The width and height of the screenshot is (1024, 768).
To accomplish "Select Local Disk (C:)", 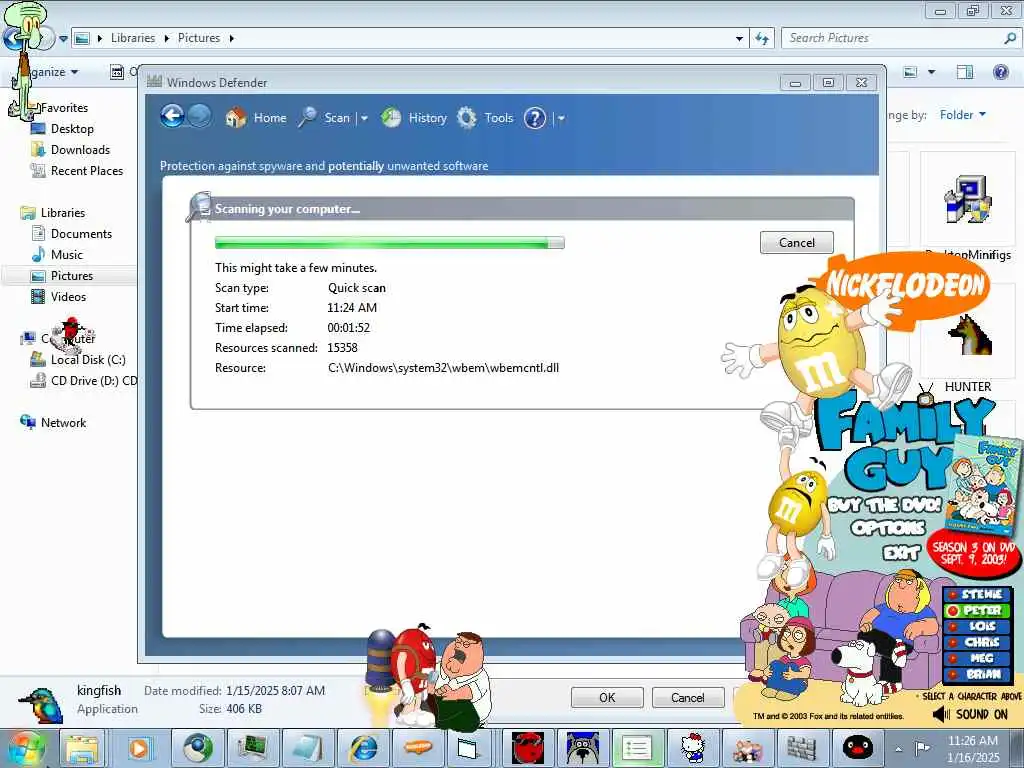I will click(88, 360).
